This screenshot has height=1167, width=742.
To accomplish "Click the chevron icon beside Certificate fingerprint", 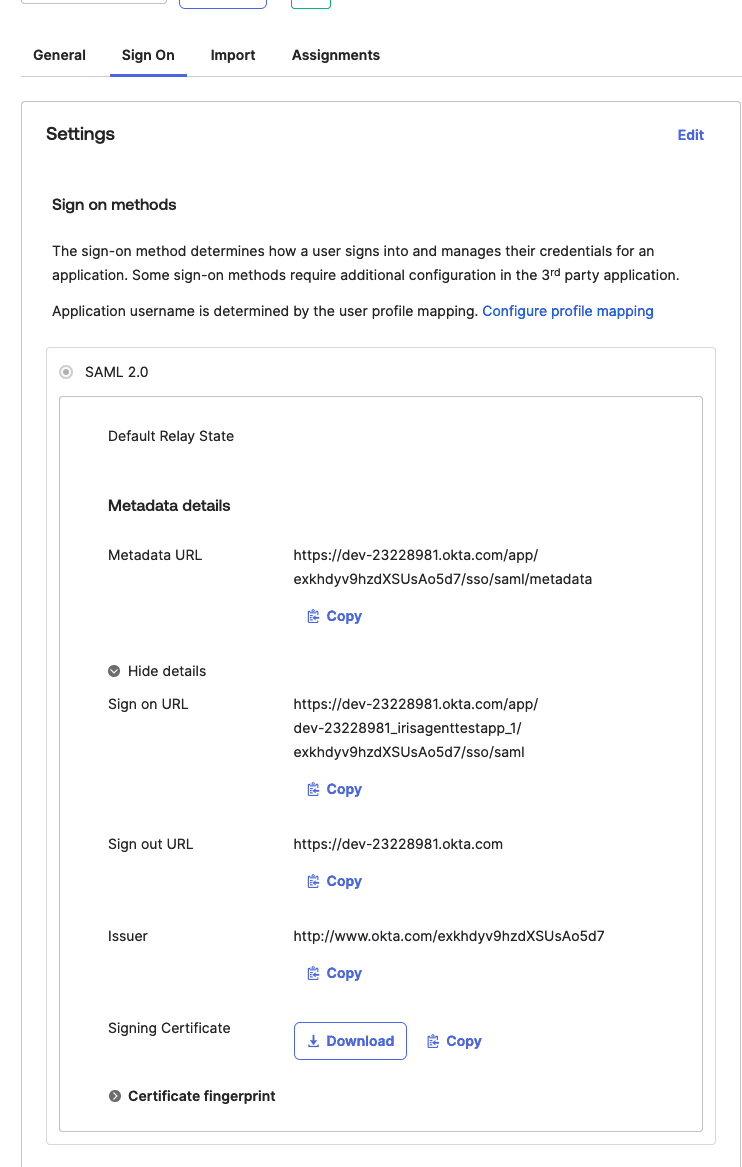I will pyautogui.click(x=115, y=1096).
